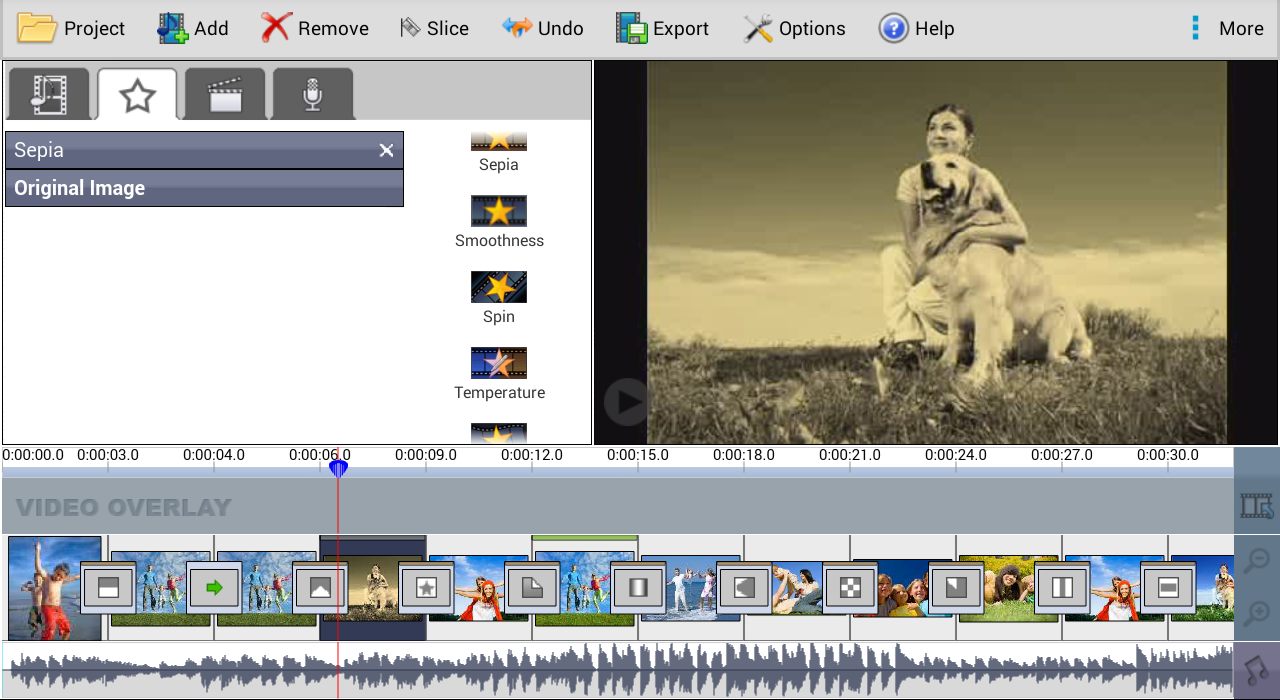Viewport: 1280px width, 700px height.
Task: Export the current project
Action: (662, 28)
